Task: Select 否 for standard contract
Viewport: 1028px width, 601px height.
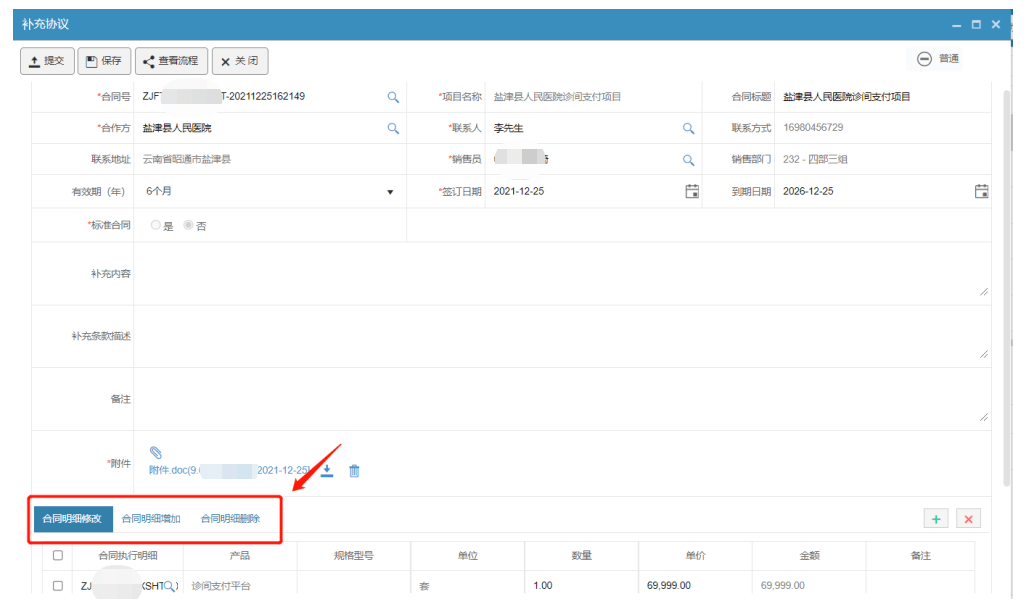Action: point(188,226)
